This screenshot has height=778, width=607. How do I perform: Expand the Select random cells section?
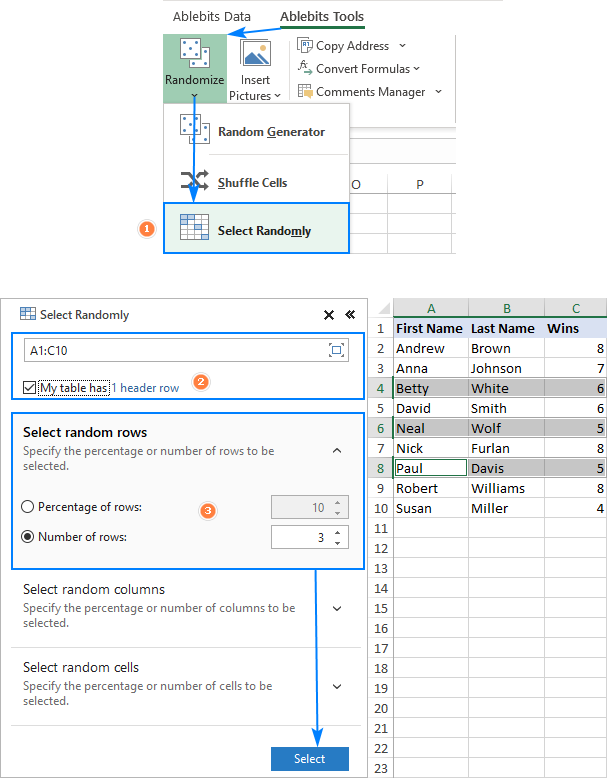coord(337,687)
